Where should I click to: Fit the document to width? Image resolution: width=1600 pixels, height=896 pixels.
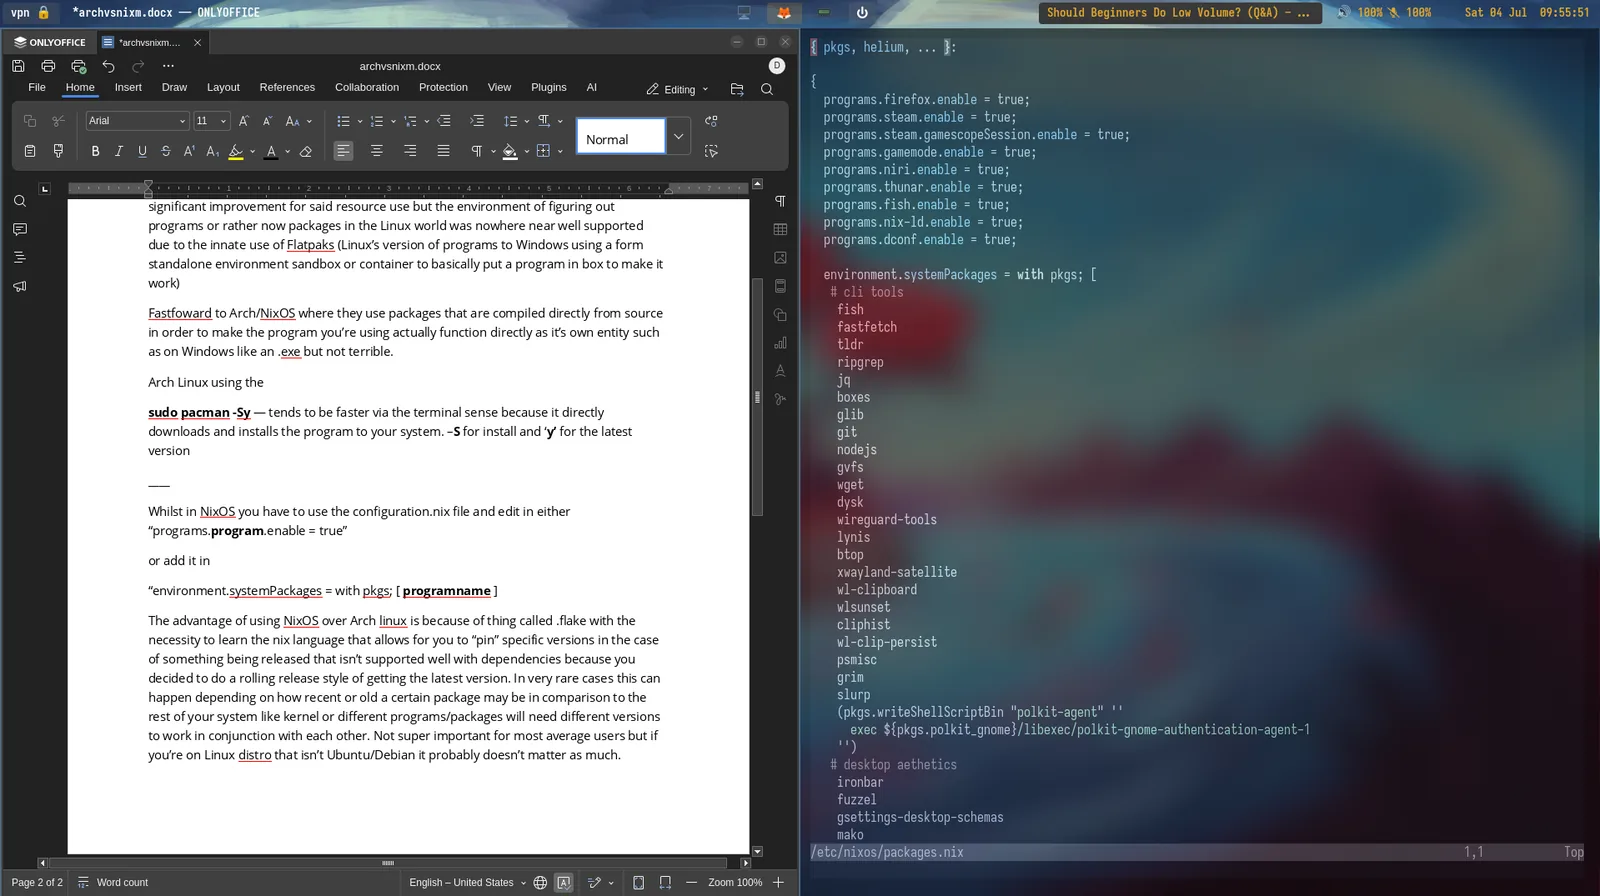point(665,882)
